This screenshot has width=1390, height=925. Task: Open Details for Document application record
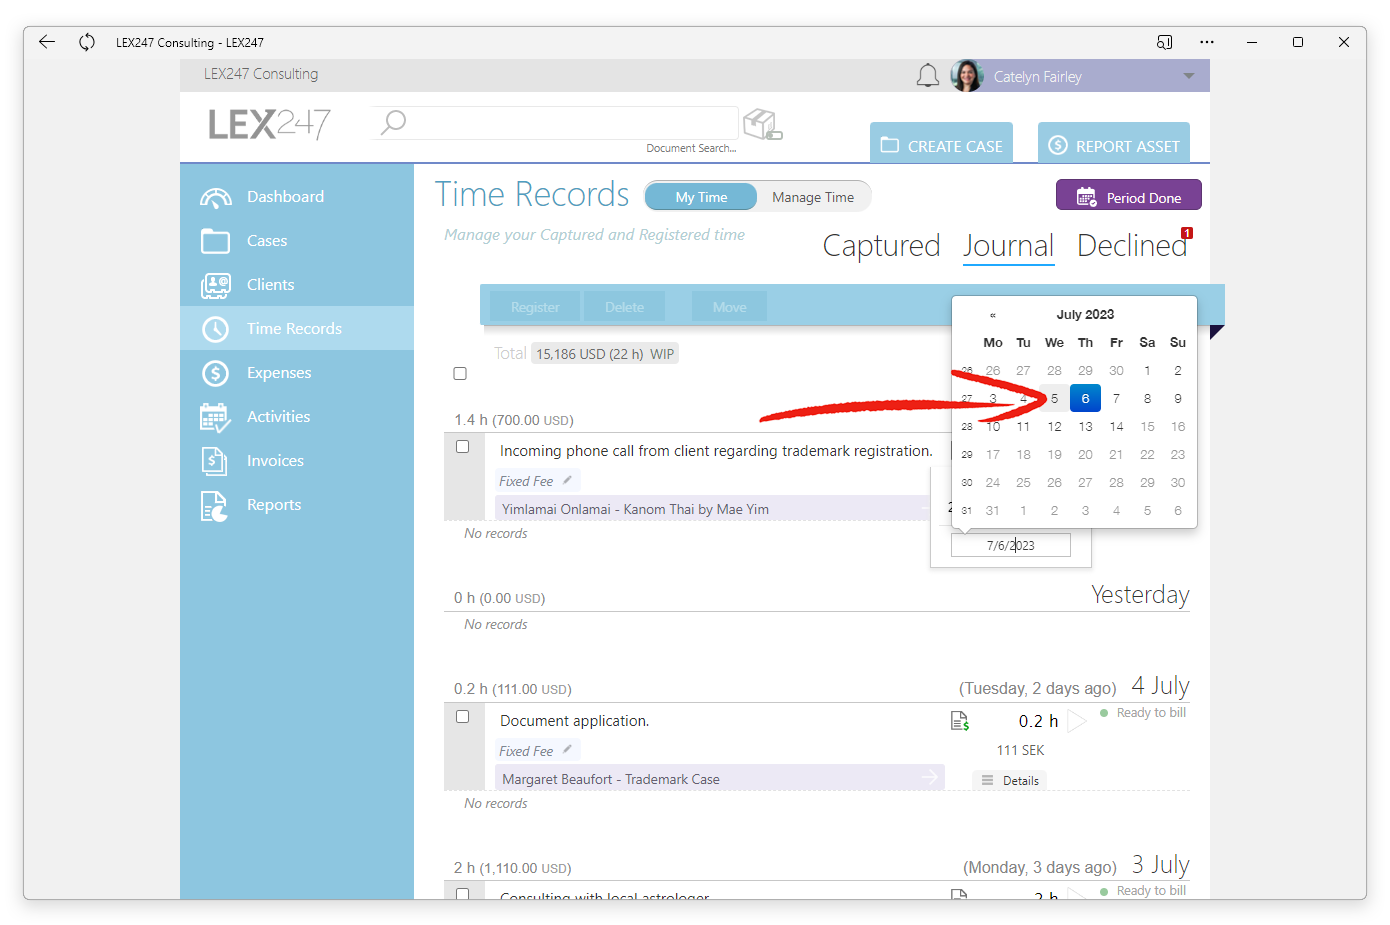(x=1010, y=781)
